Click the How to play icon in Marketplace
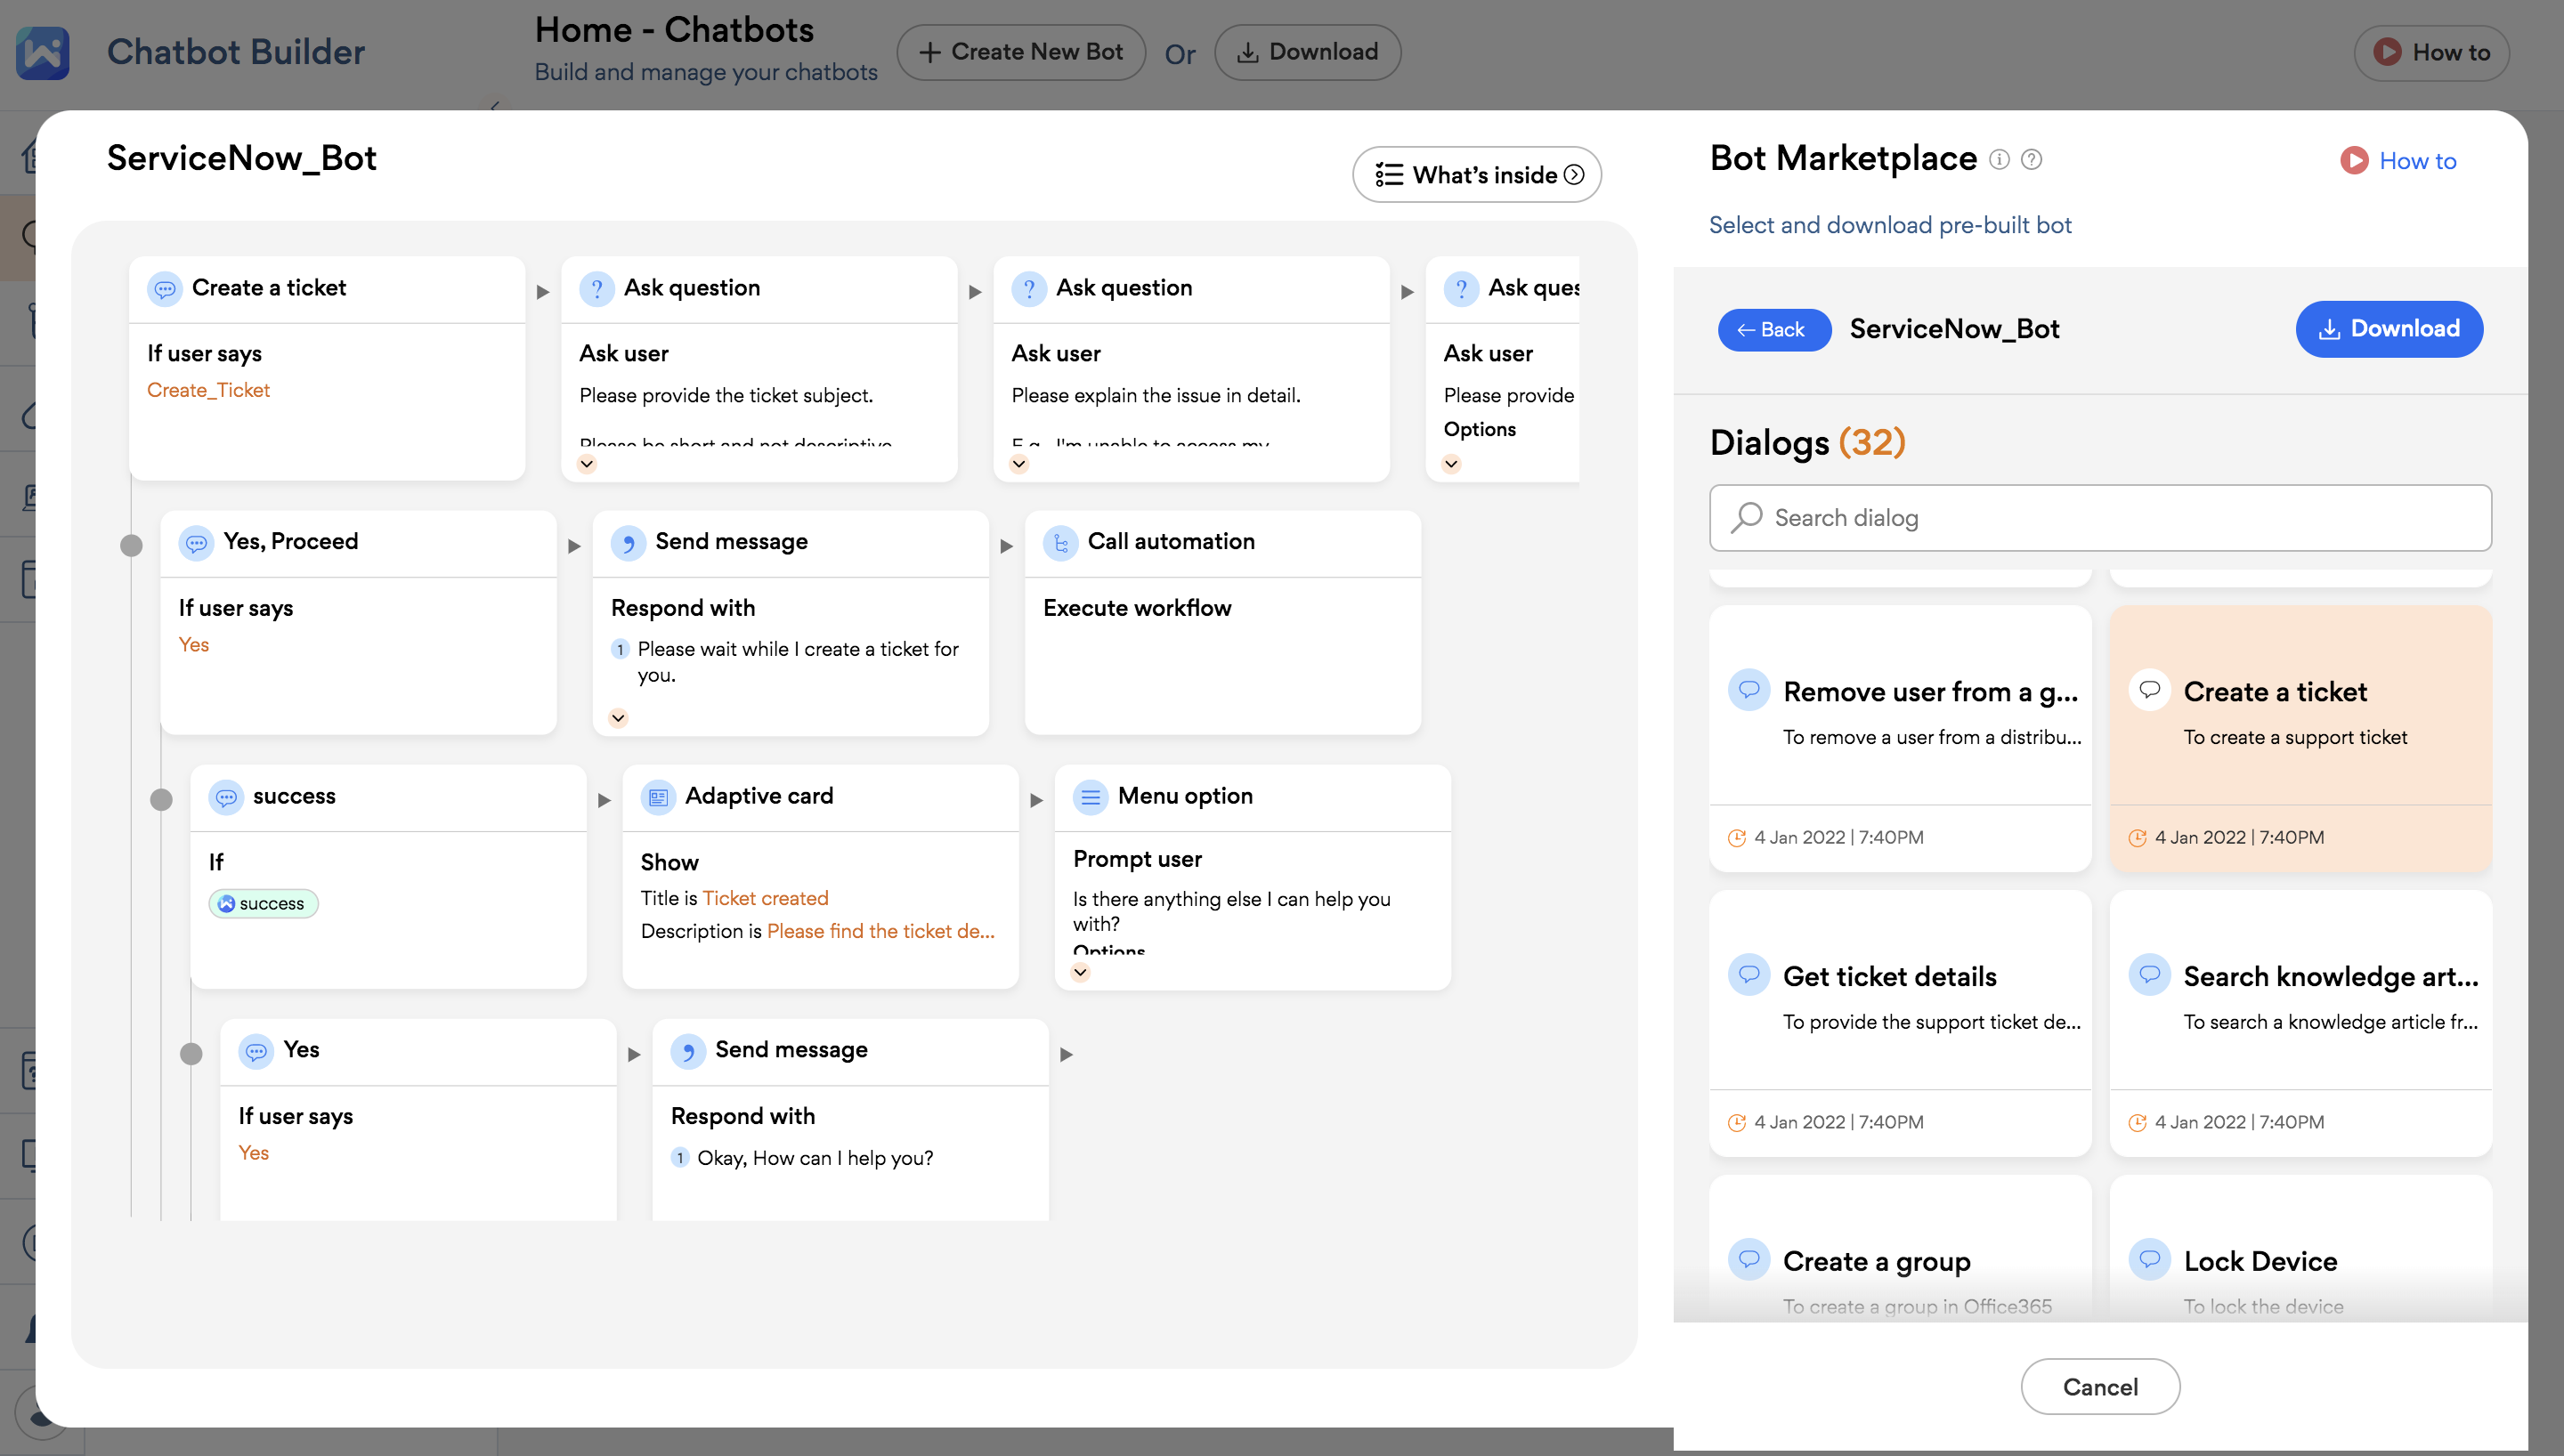This screenshot has width=2564, height=1456. [2353, 161]
